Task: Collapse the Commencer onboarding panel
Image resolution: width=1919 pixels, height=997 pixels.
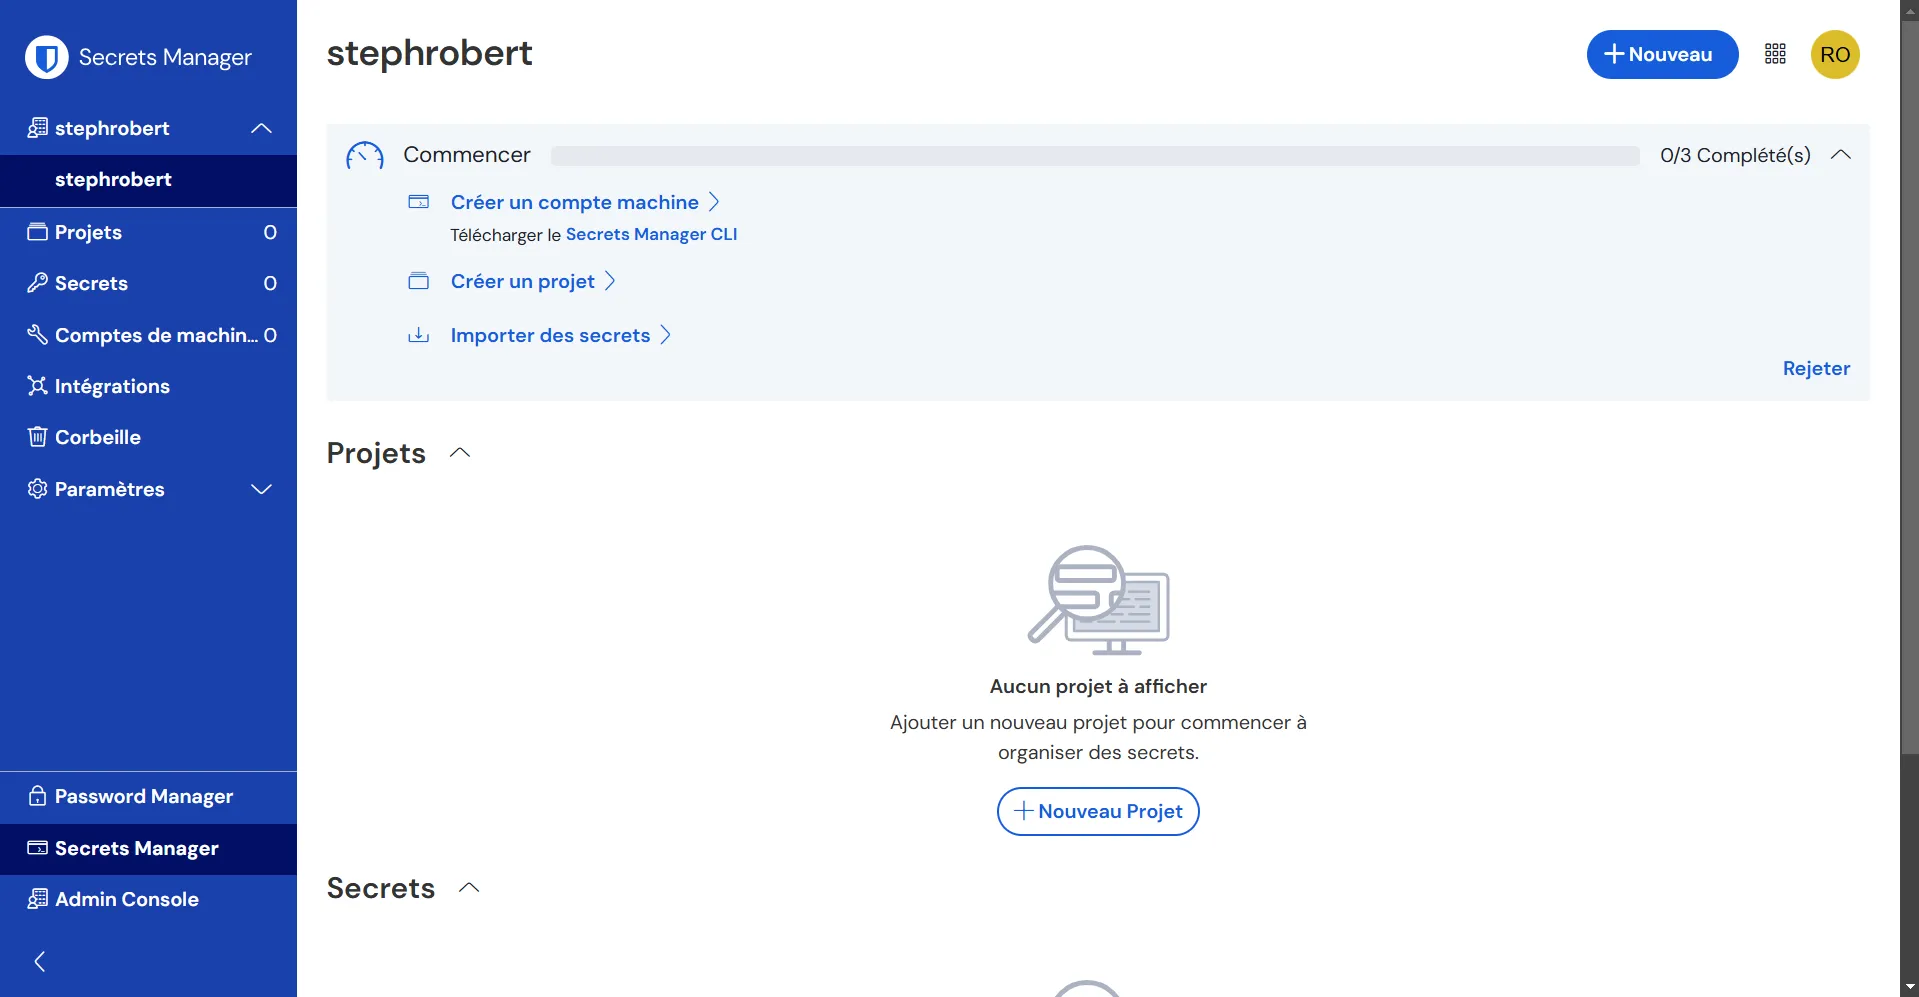Action: point(1840,155)
